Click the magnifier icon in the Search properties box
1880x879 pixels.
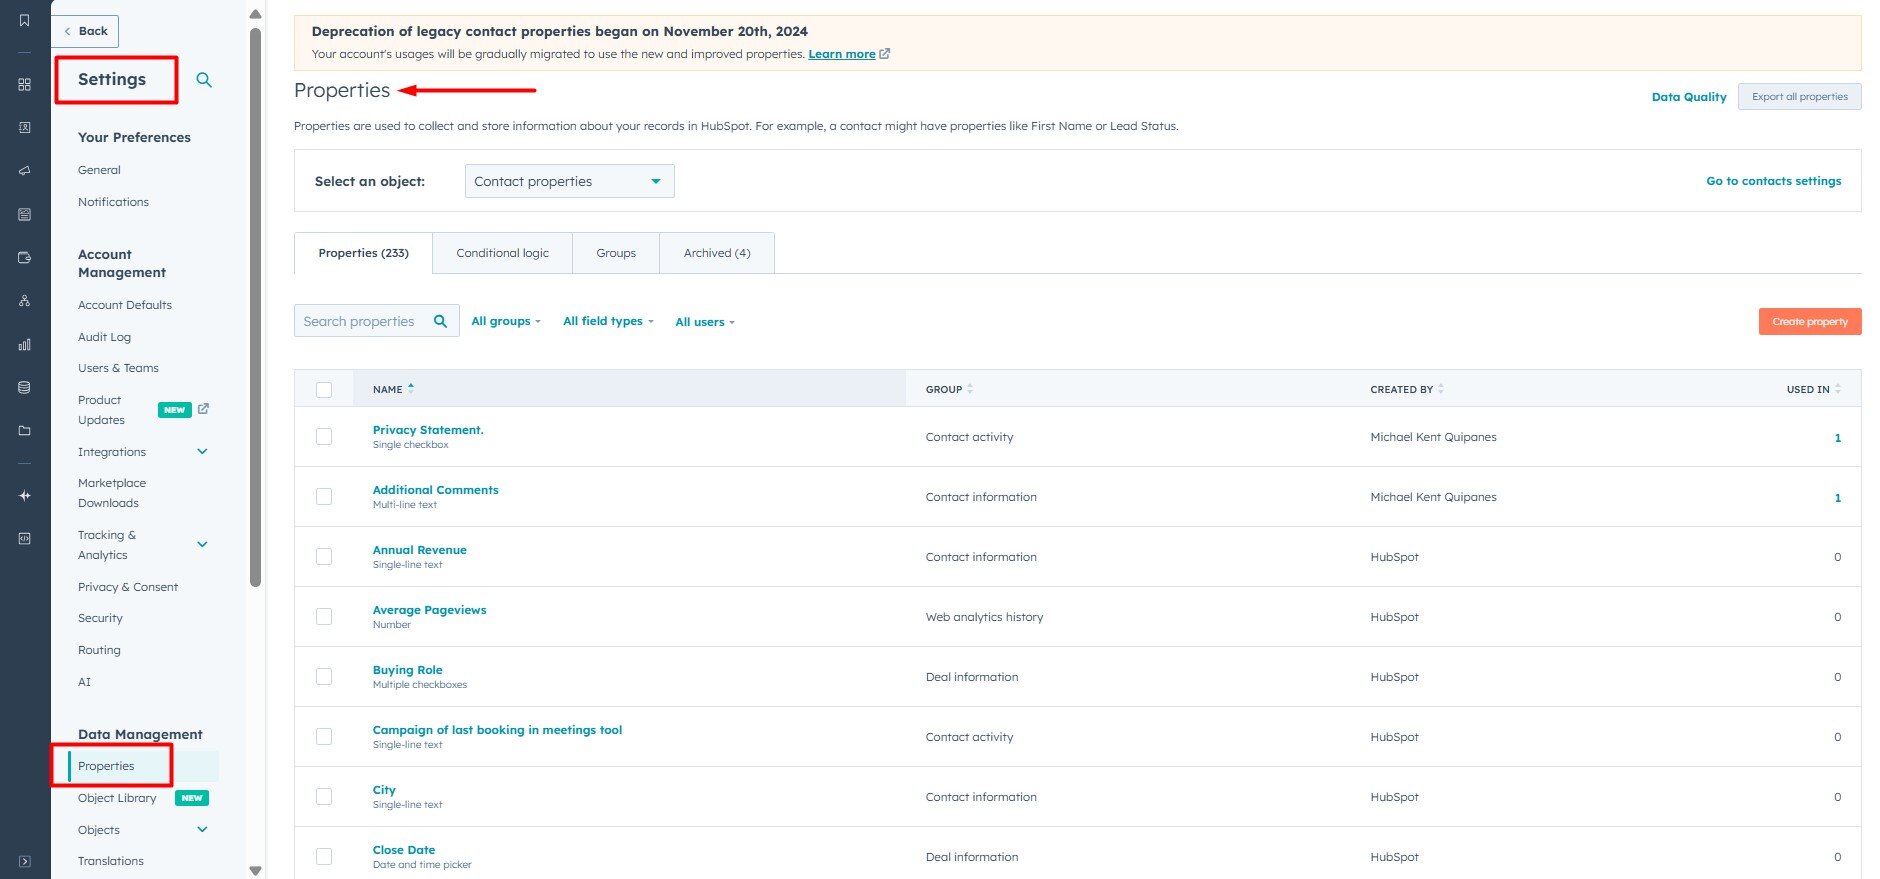[x=440, y=321]
